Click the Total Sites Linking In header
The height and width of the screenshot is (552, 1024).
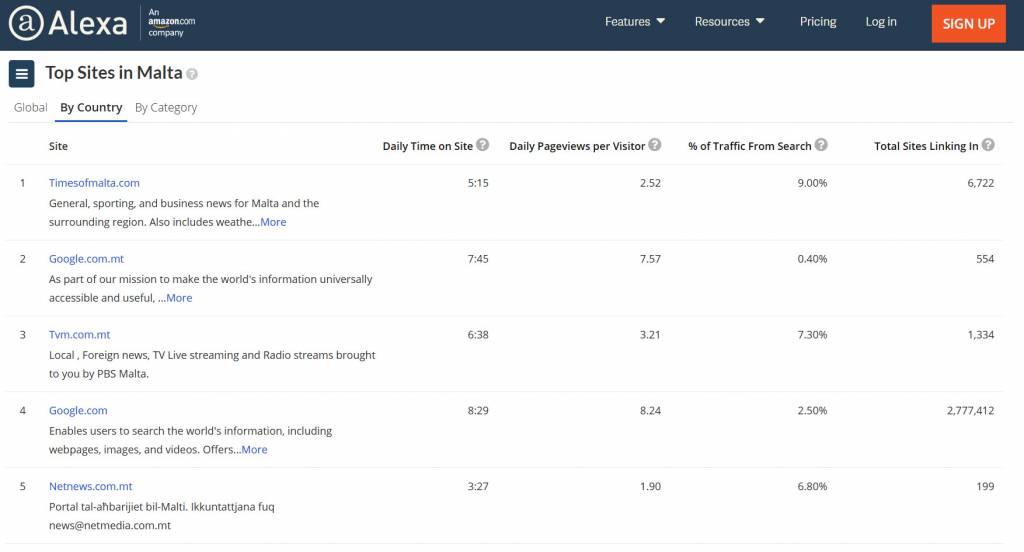[926, 146]
